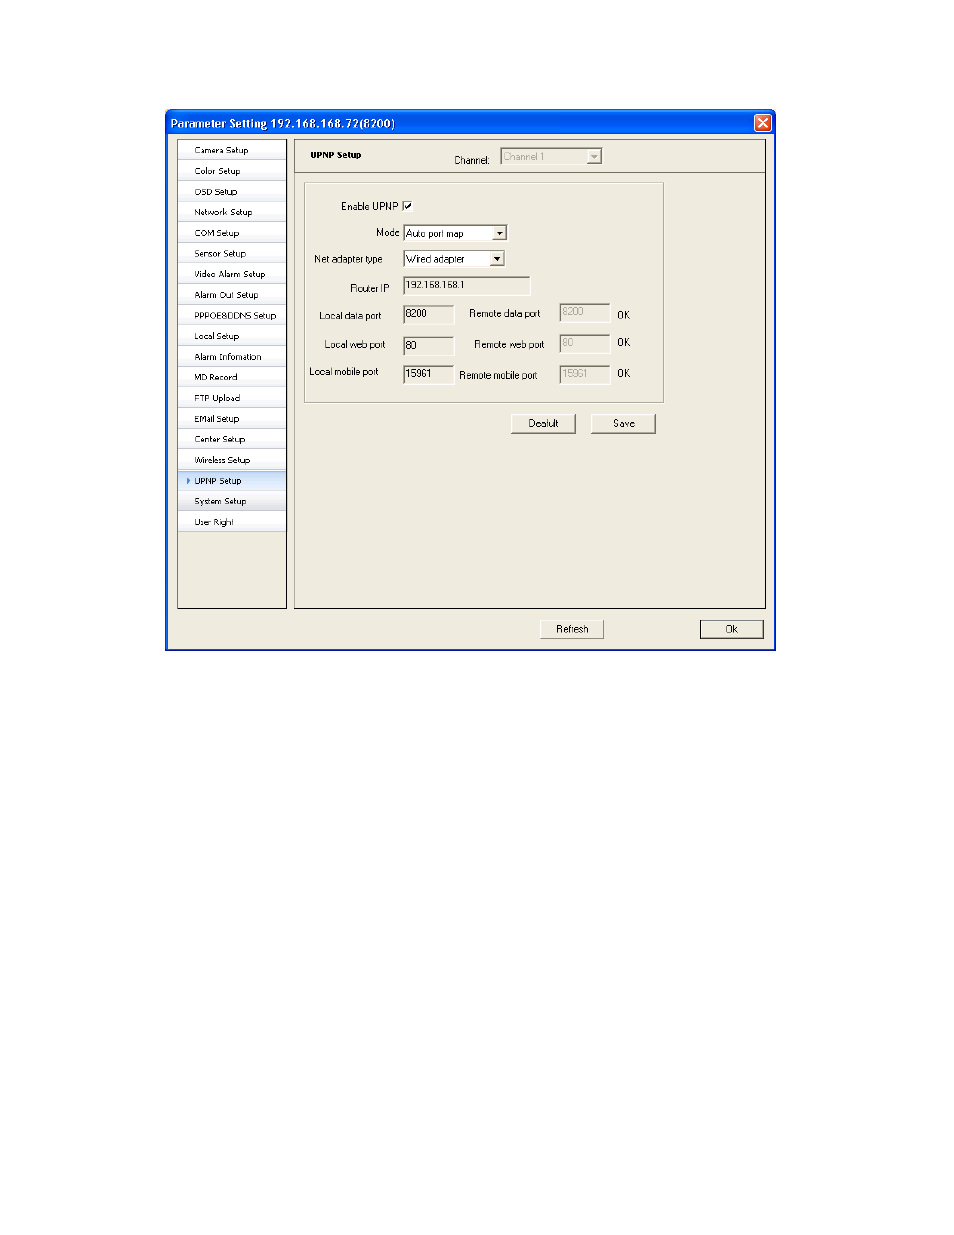Open the Color Setup page
This screenshot has width=954, height=1235.
[x=232, y=171]
